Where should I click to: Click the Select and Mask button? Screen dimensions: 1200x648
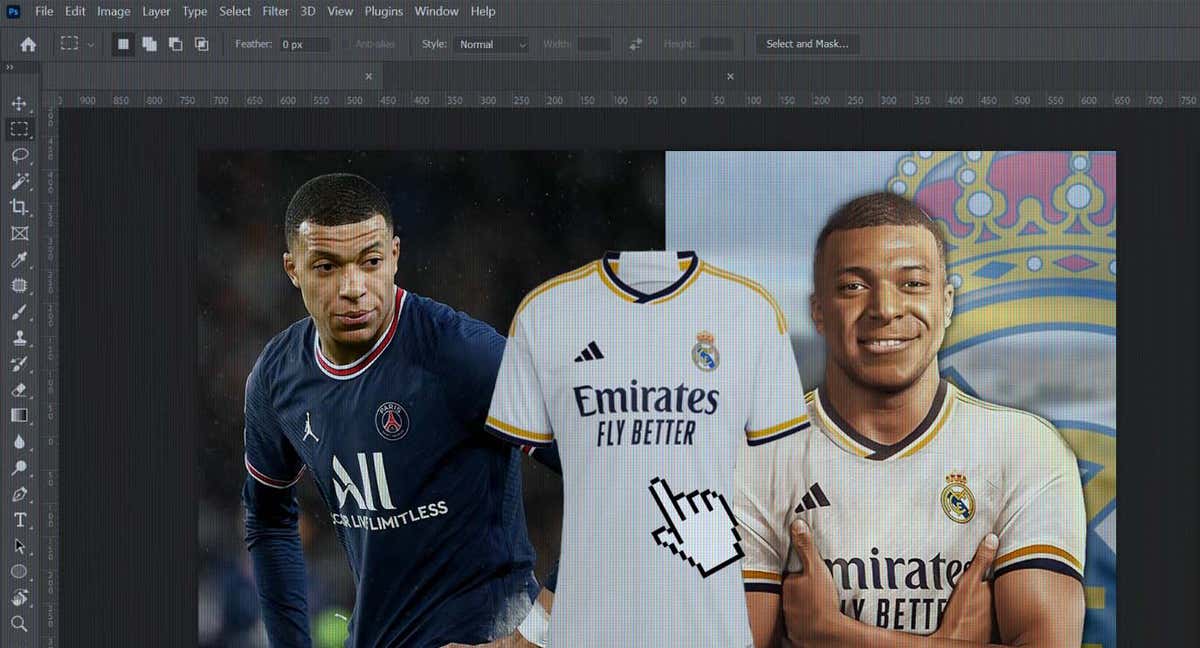click(x=807, y=44)
